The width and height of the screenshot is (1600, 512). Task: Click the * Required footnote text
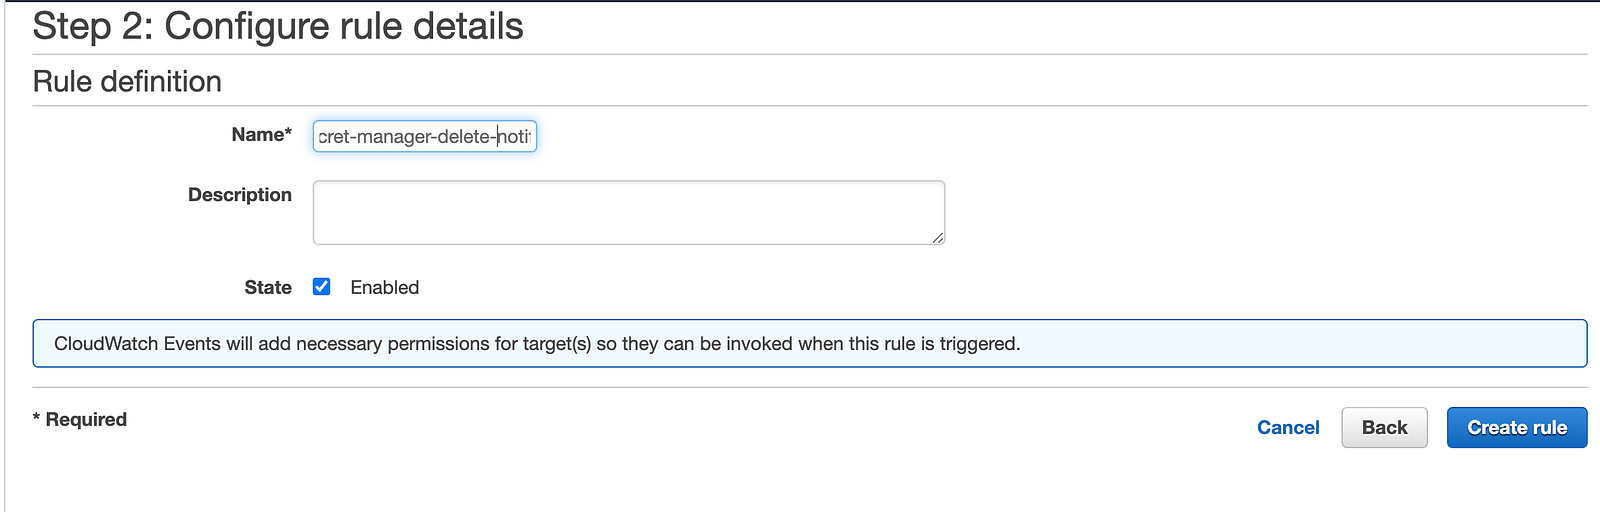tap(80, 420)
